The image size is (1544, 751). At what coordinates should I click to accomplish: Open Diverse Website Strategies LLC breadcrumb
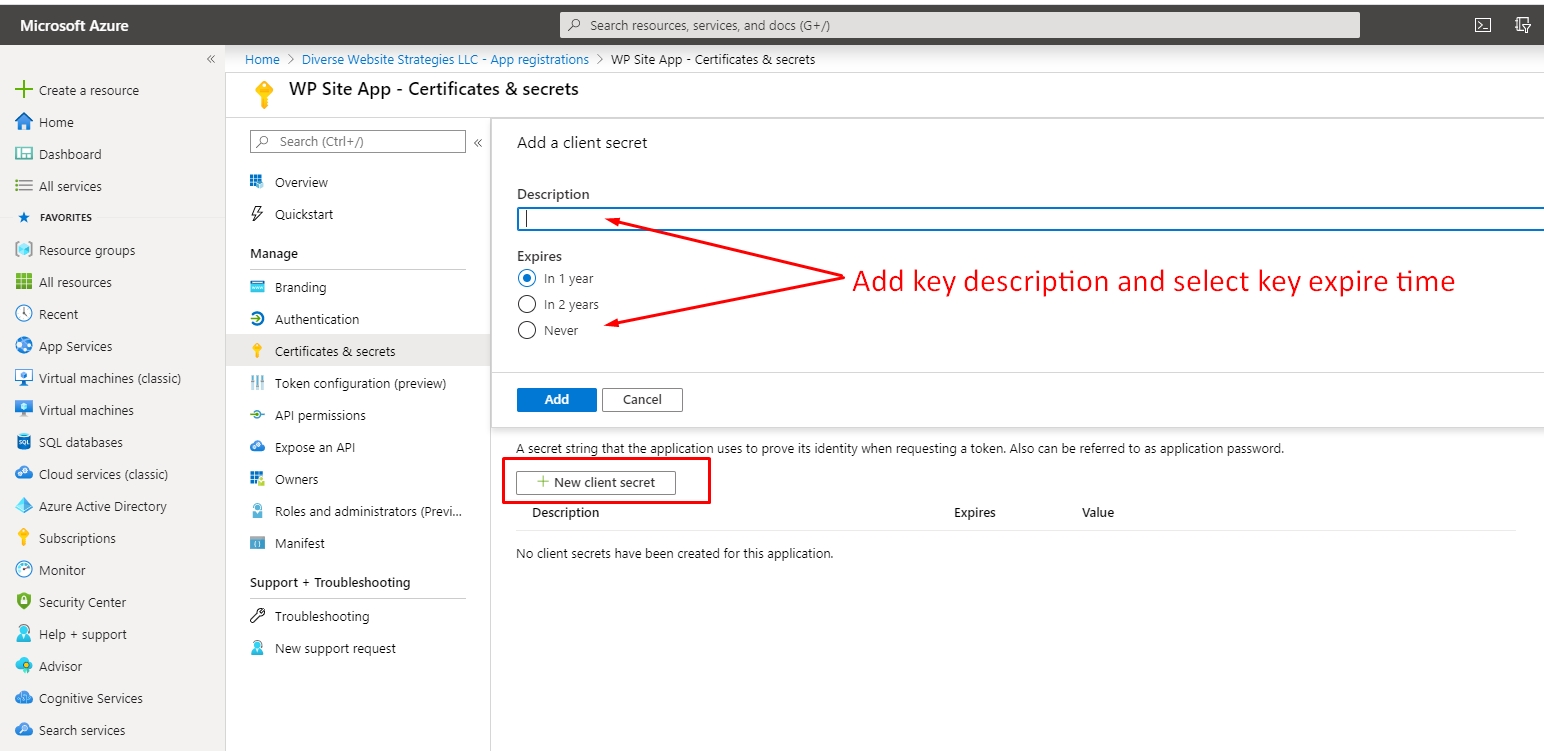click(x=445, y=59)
